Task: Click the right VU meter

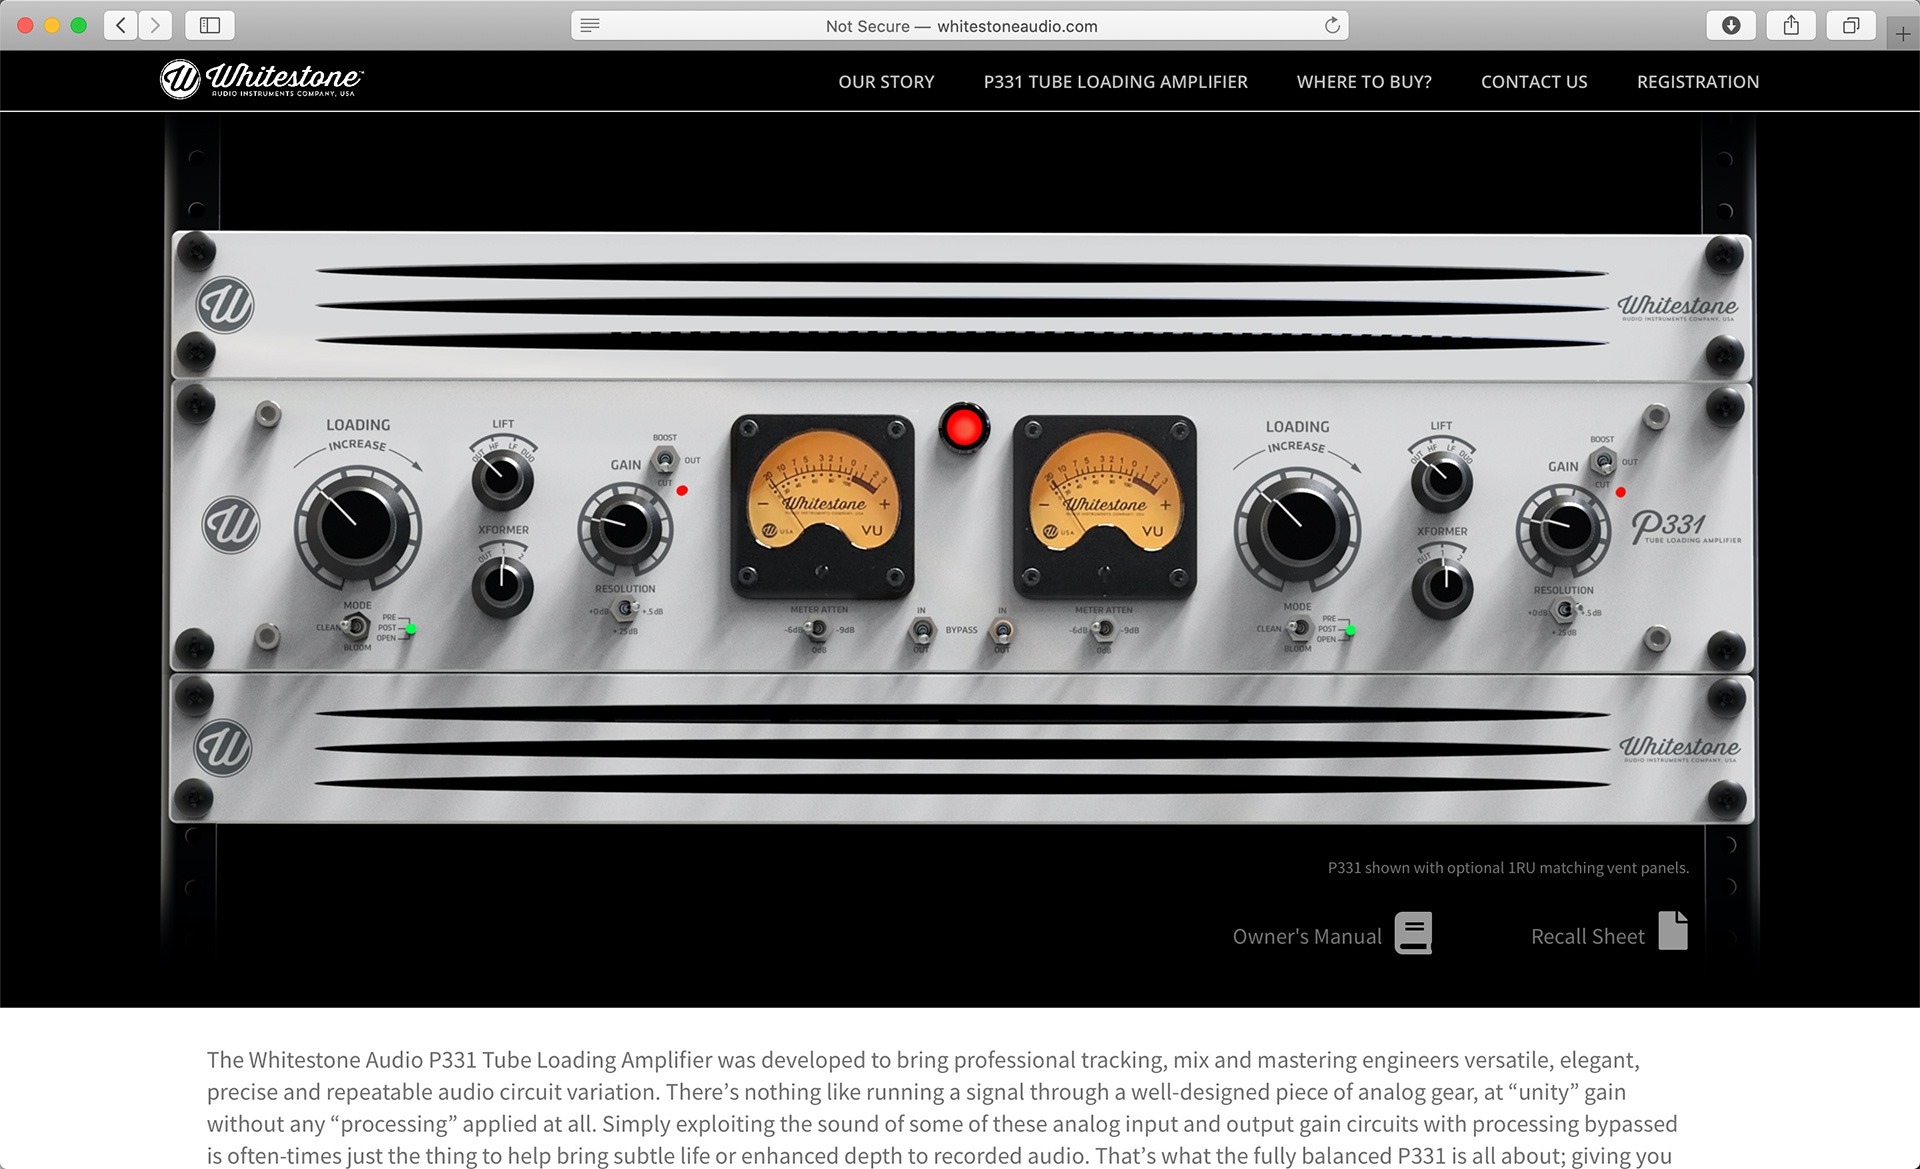Action: tap(1104, 506)
